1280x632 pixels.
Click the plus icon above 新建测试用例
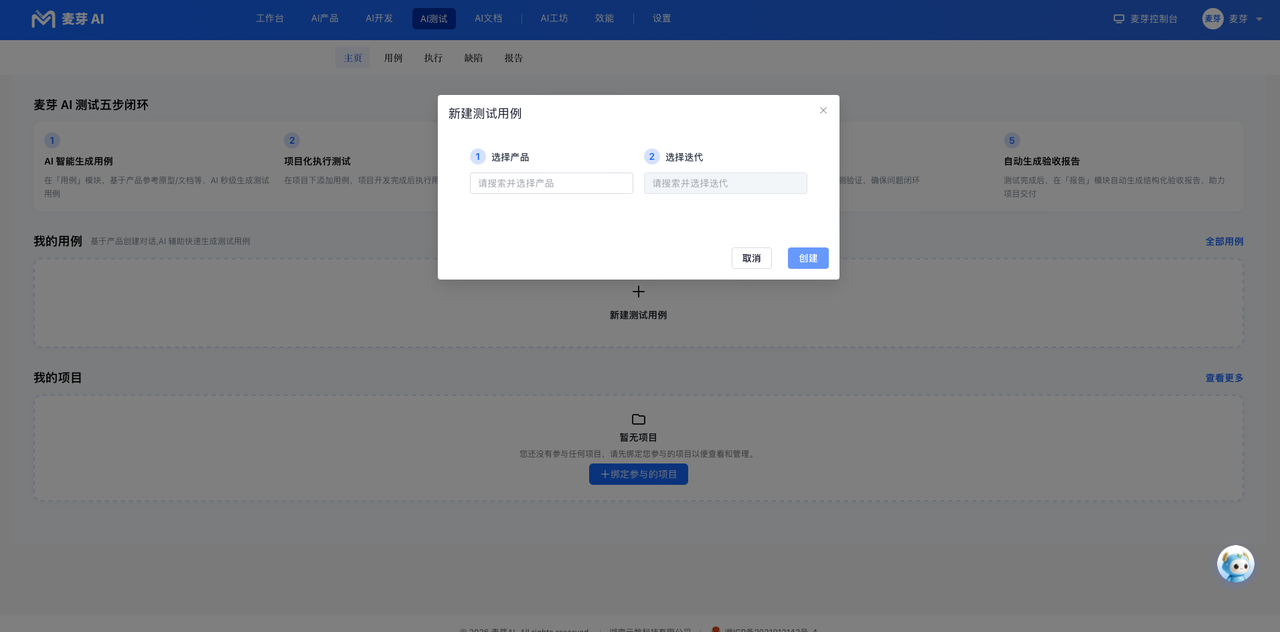[x=638, y=292]
